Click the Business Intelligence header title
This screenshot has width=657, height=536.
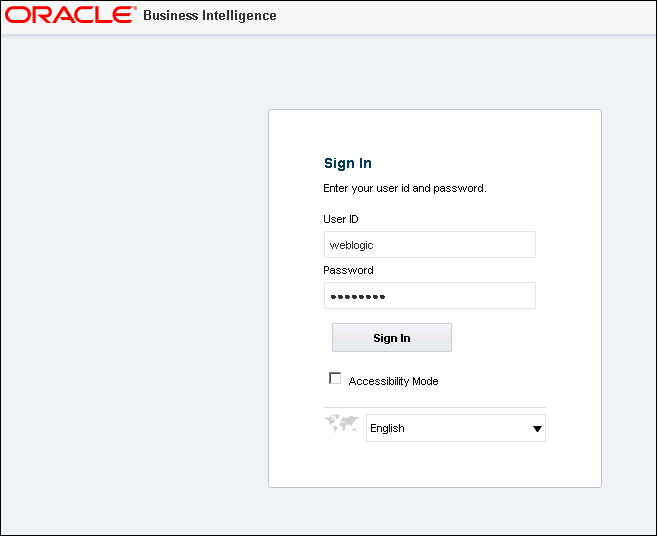pos(210,16)
